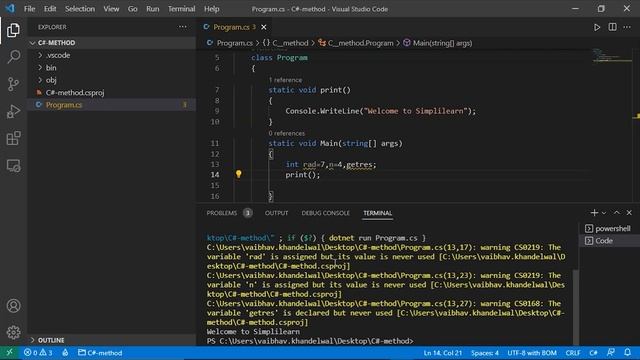Screen dimensions: 640x360
Task: Select the Code terminal instance
Action: [607, 241]
